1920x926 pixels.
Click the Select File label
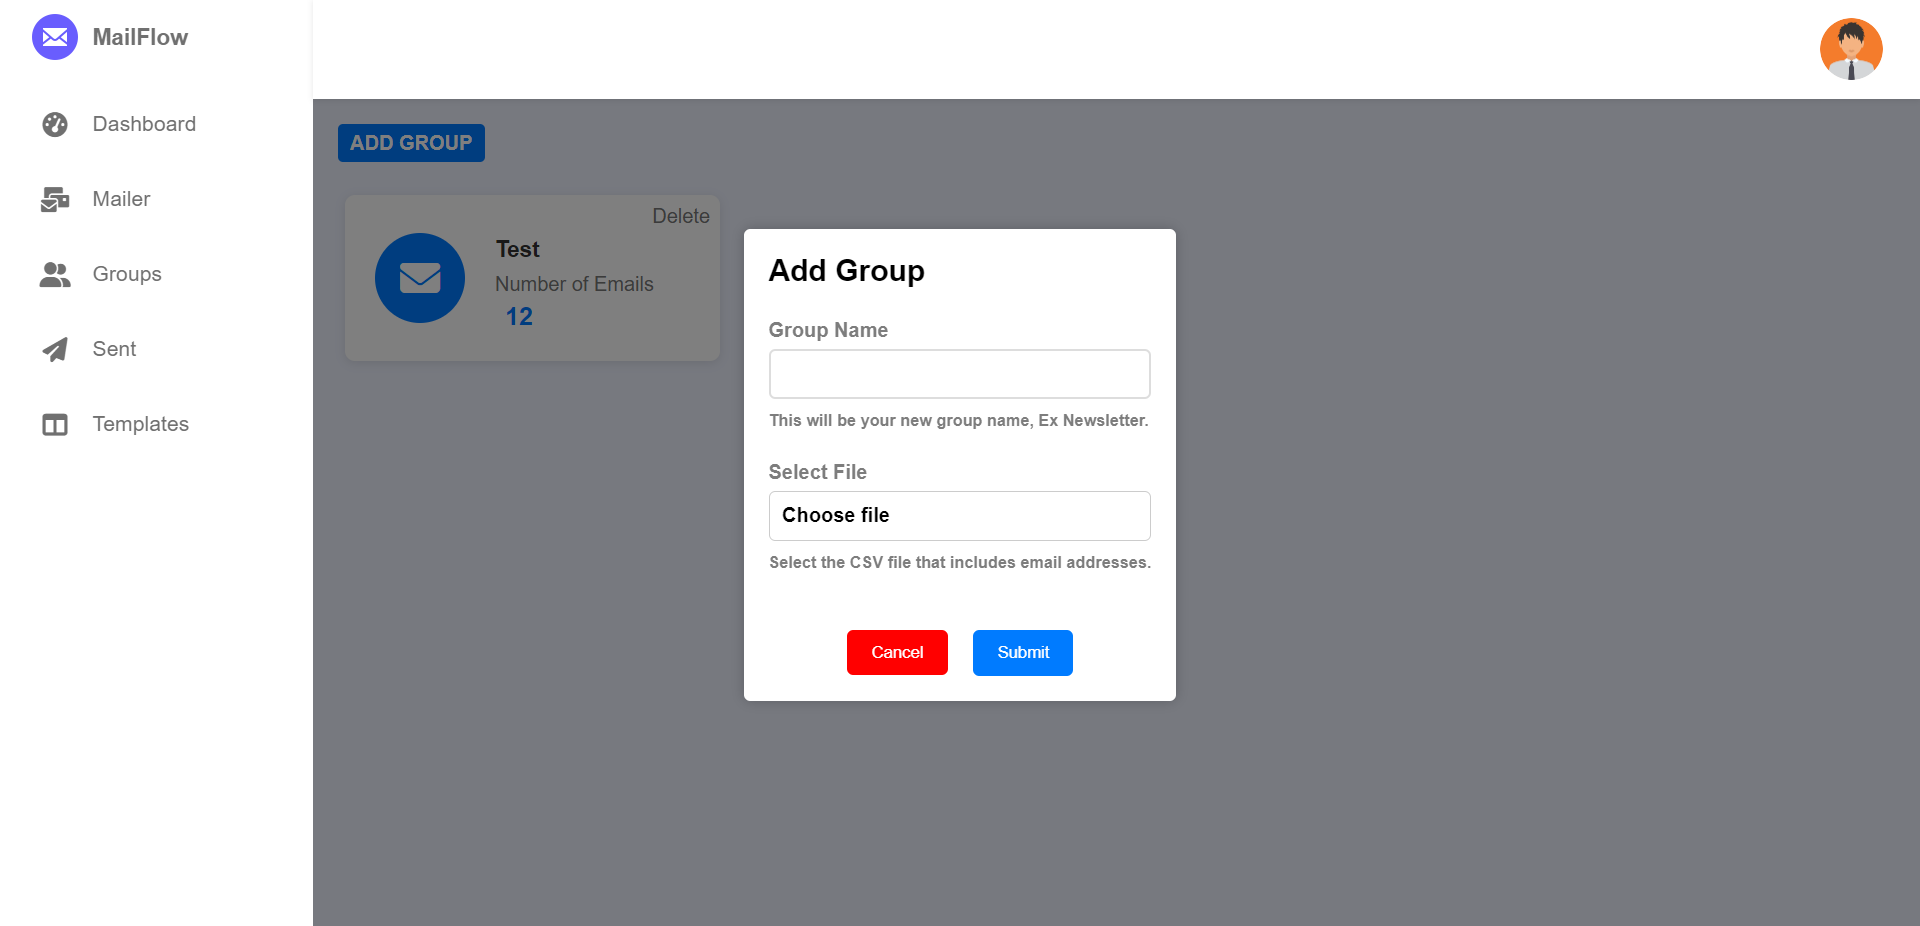coord(817,472)
